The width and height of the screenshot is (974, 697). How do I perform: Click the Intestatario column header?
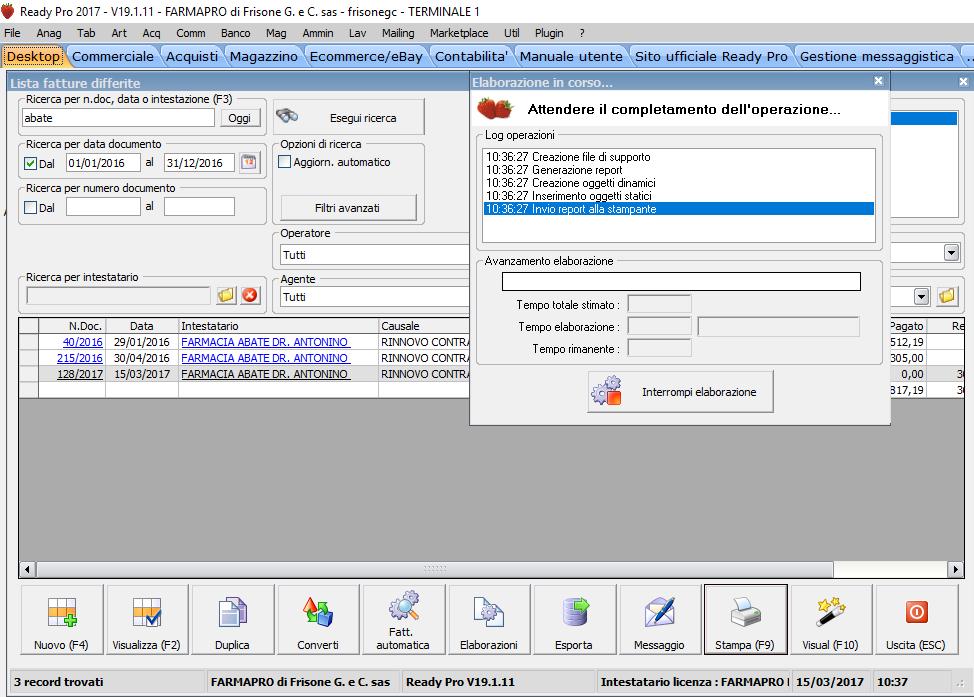278,326
